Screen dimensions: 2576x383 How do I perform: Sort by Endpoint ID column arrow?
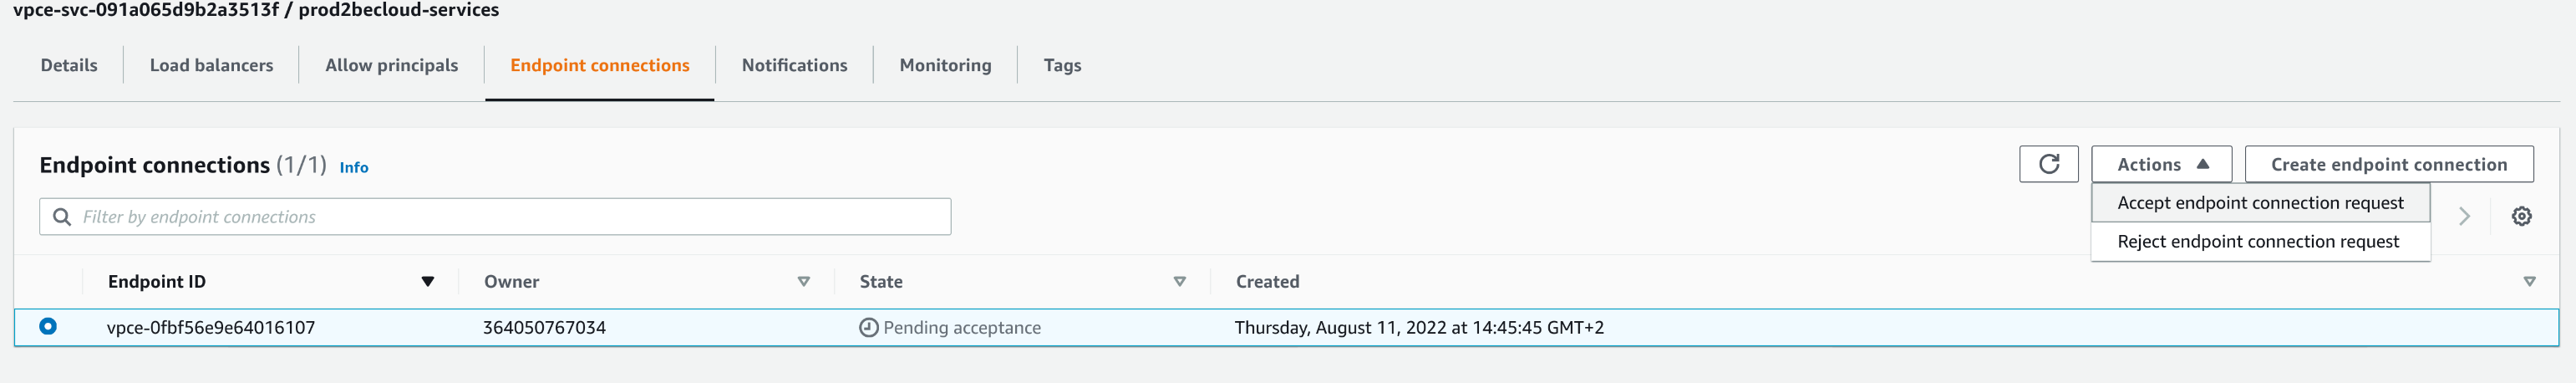428,282
